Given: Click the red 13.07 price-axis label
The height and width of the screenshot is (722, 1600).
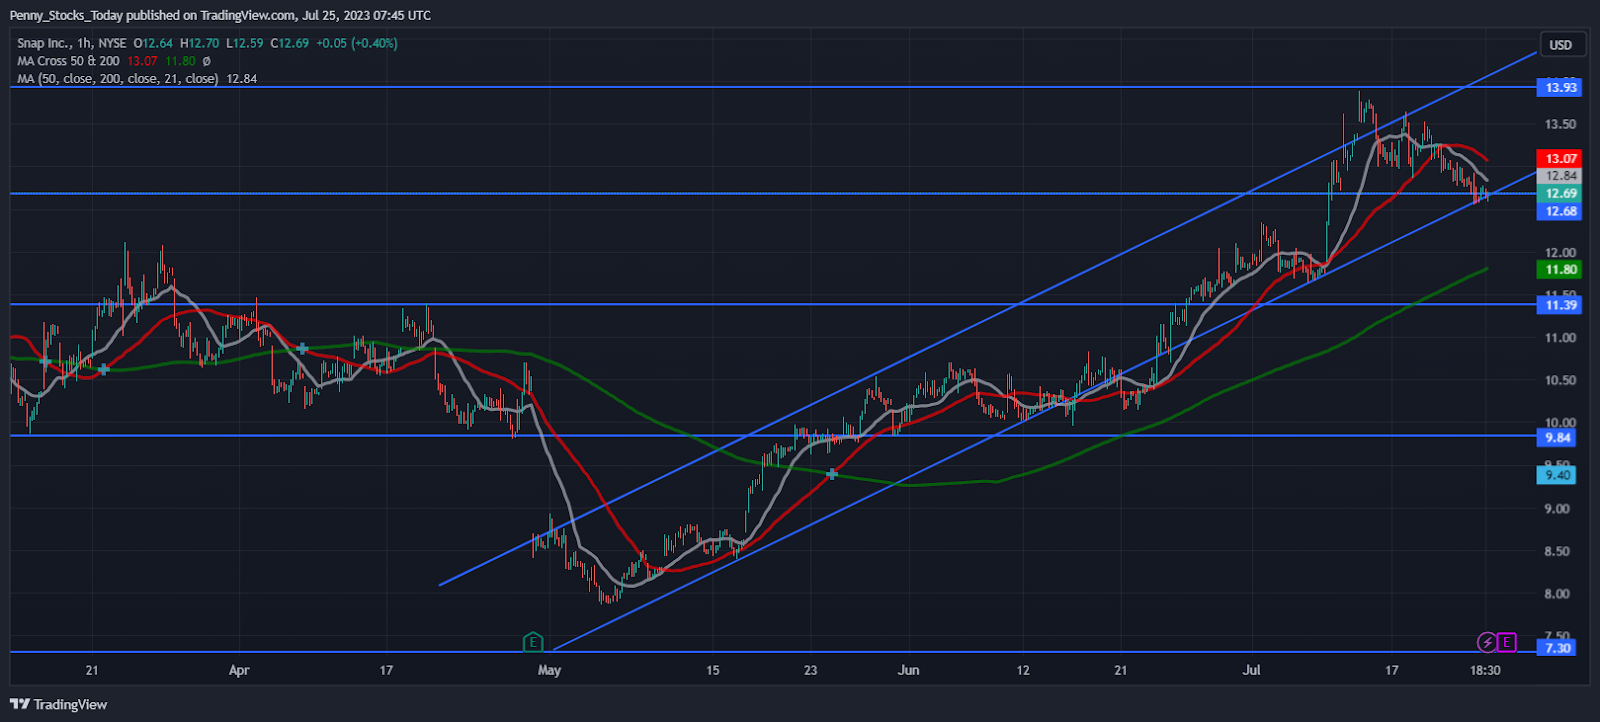Looking at the screenshot, I should (1561, 159).
